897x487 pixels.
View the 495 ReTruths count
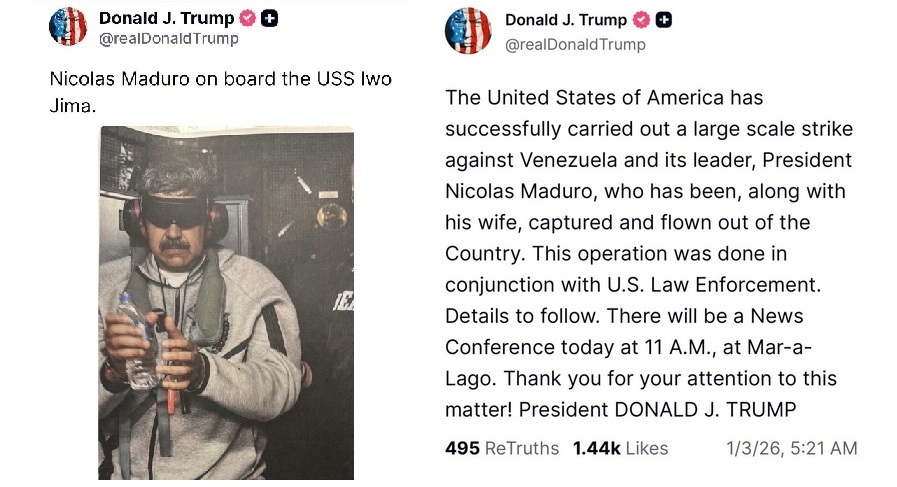(x=501, y=448)
